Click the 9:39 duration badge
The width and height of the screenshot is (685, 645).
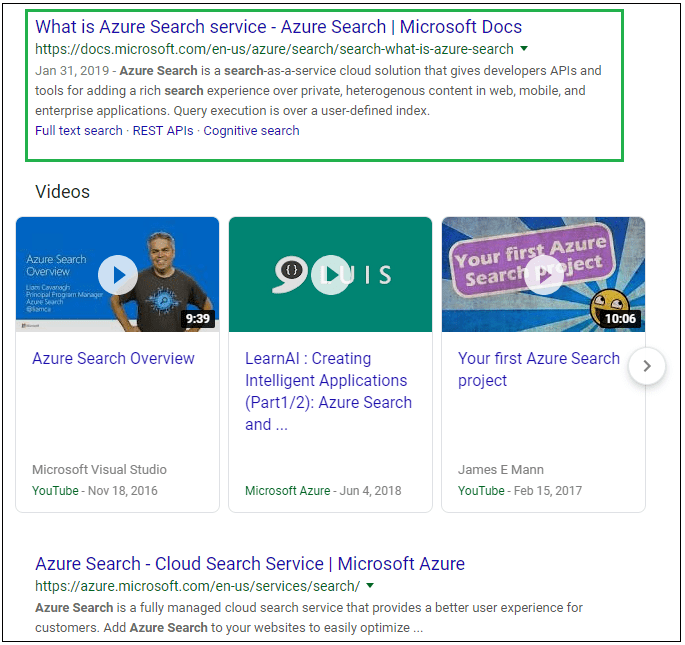[x=198, y=319]
